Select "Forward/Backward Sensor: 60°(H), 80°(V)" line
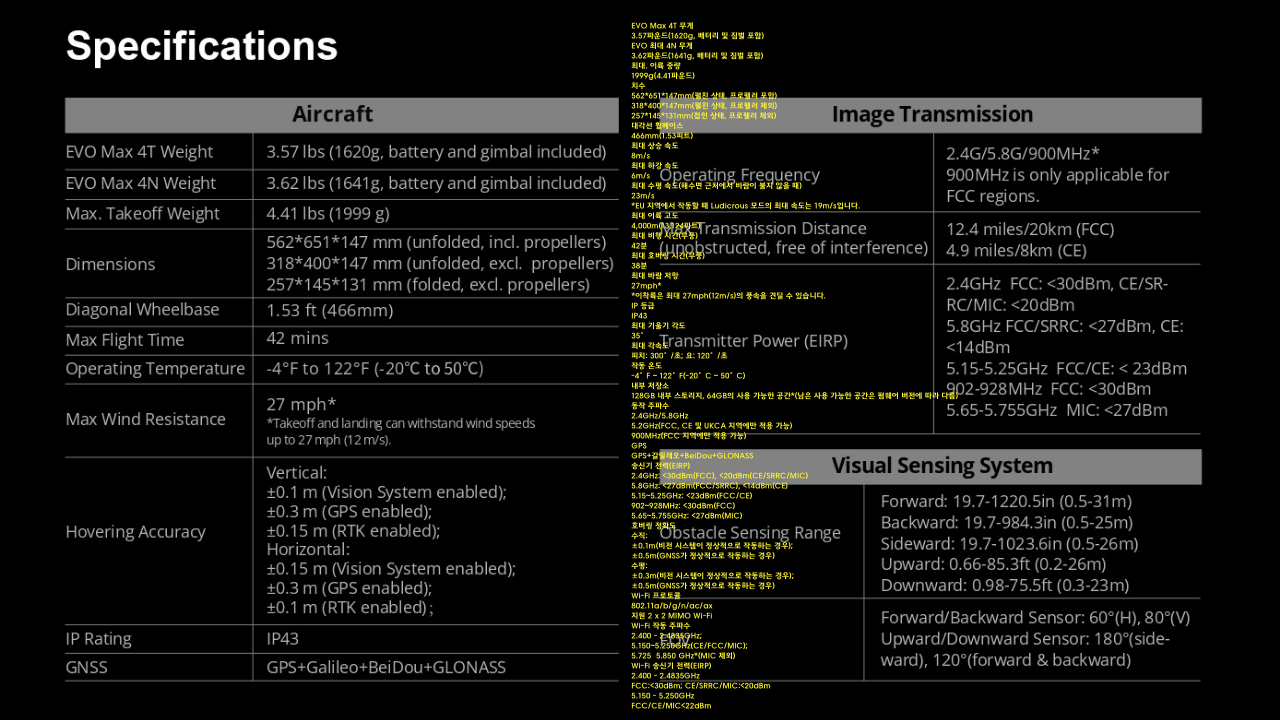This screenshot has height=720, width=1280. click(1035, 618)
